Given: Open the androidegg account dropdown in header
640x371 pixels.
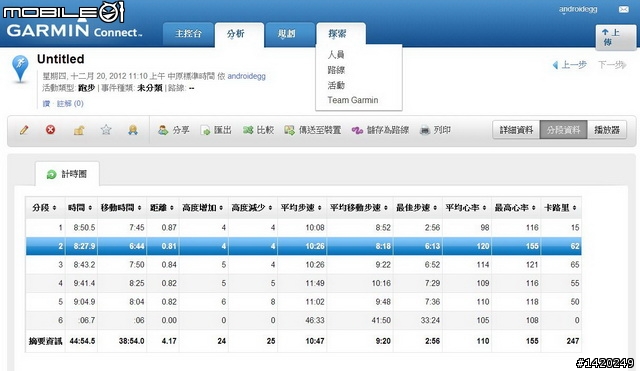Looking at the screenshot, I should [x=578, y=9].
